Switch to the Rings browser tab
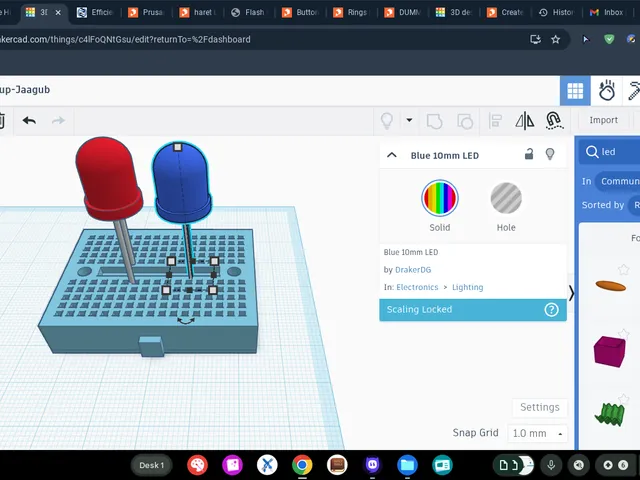Image resolution: width=640 pixels, height=480 pixels. click(351, 13)
